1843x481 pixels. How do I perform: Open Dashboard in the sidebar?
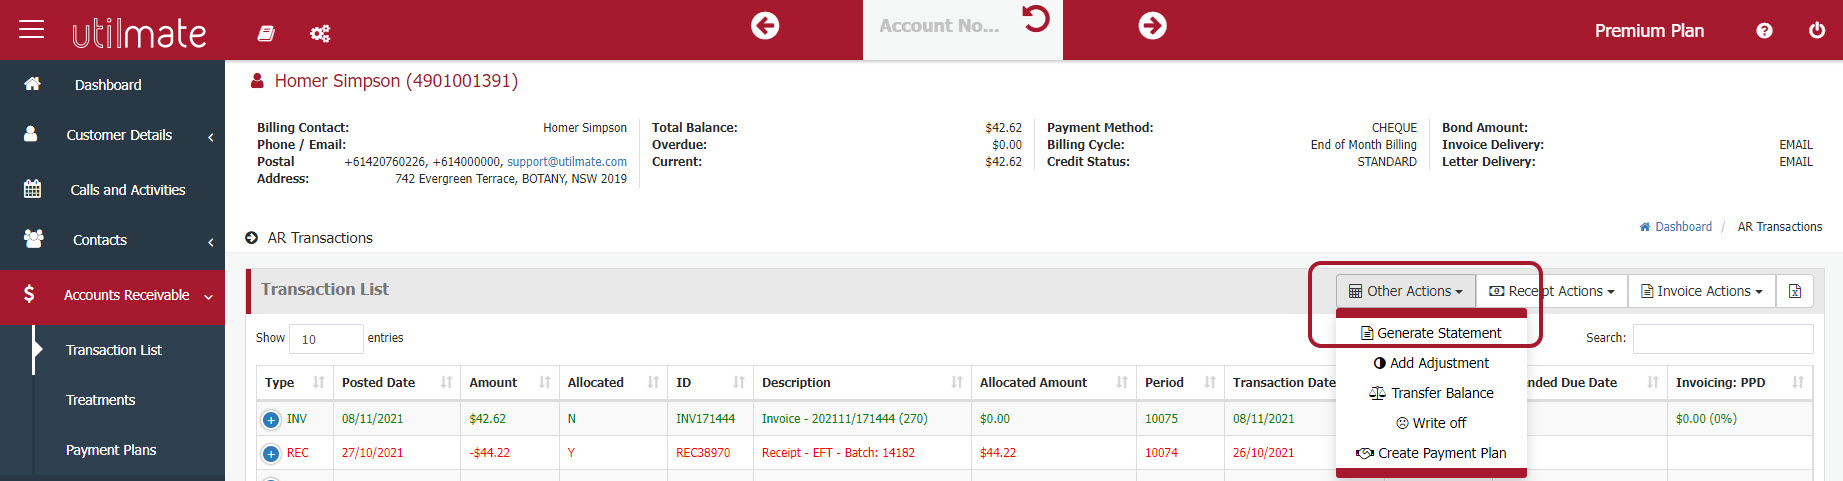coord(108,85)
